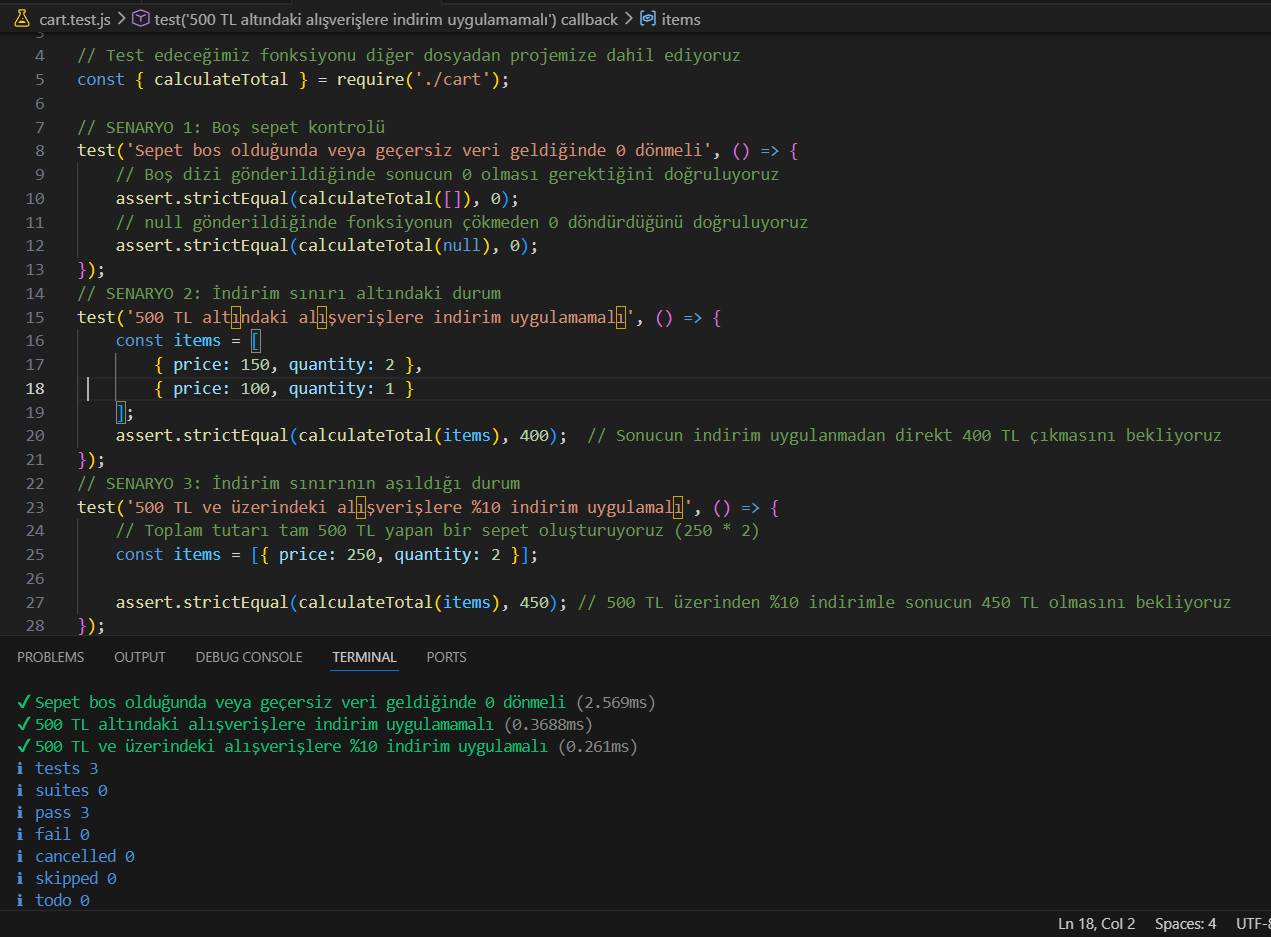Switch to the PROBLEMS panel tab
The width and height of the screenshot is (1271, 937).
click(51, 657)
